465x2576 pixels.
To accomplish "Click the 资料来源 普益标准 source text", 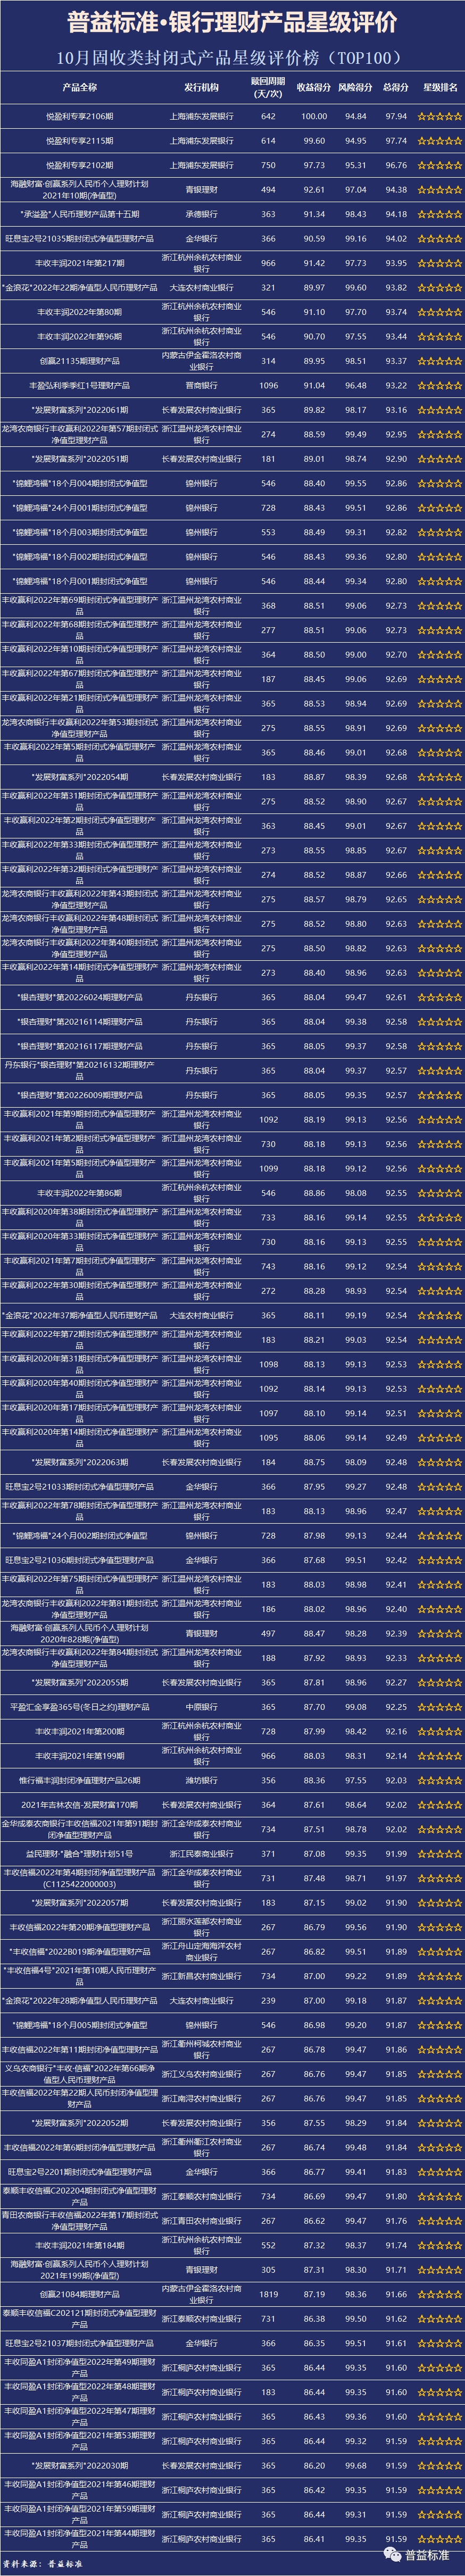I will (42, 2564).
